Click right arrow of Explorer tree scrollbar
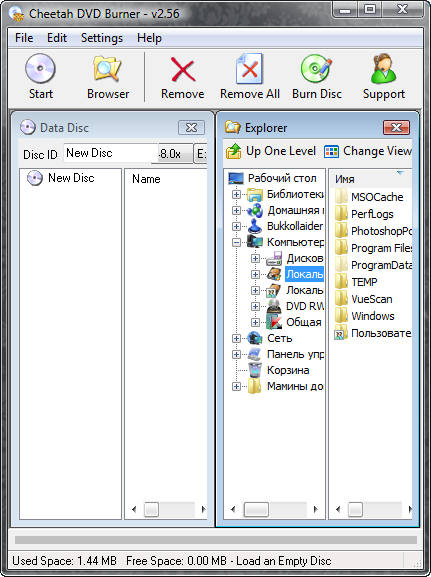431x577 pixels. [315, 510]
